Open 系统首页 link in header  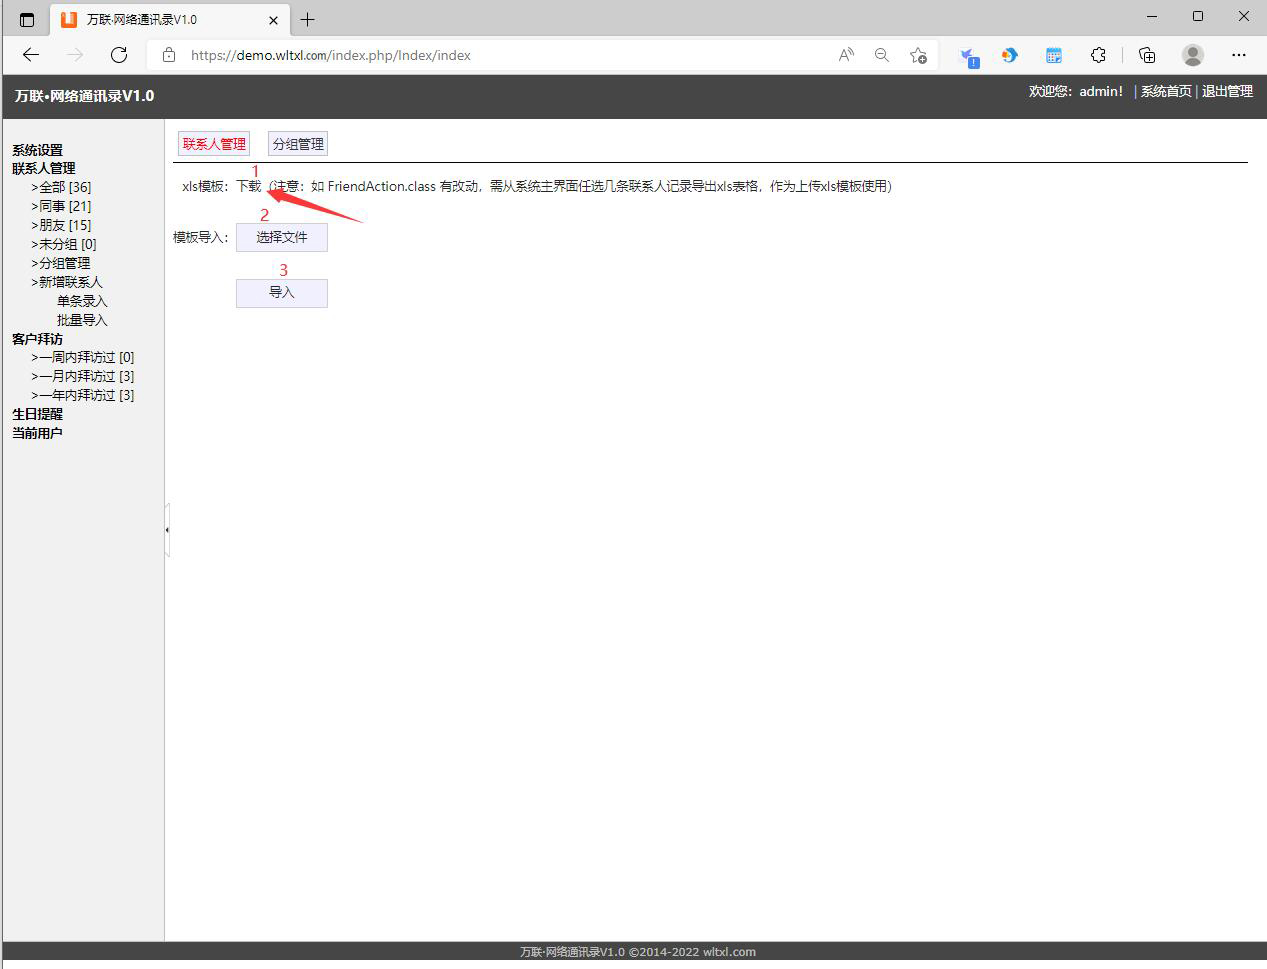[1166, 91]
